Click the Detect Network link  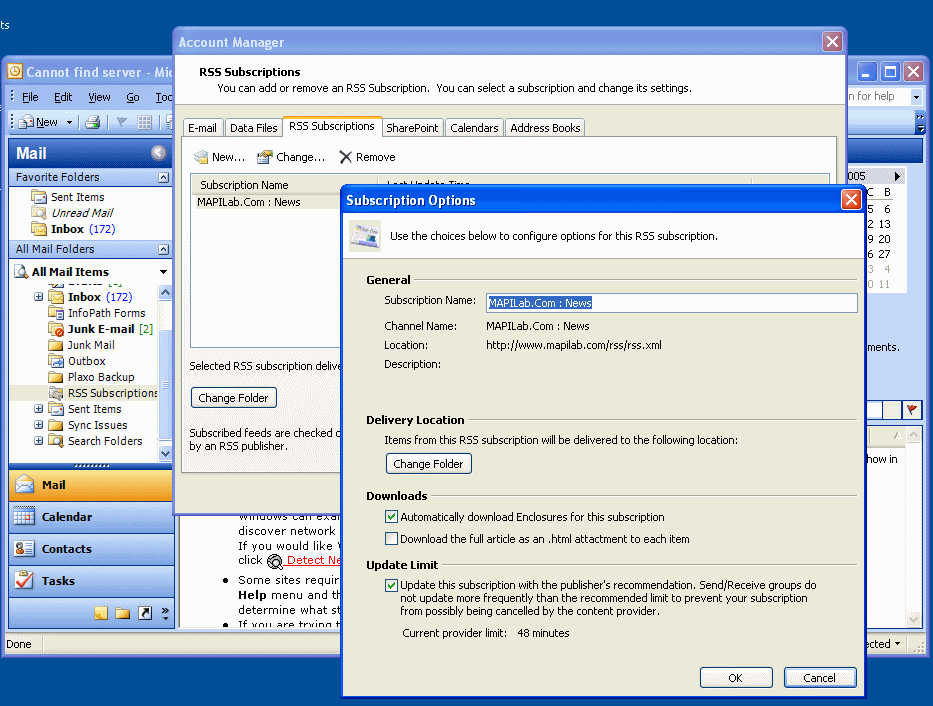[x=314, y=560]
